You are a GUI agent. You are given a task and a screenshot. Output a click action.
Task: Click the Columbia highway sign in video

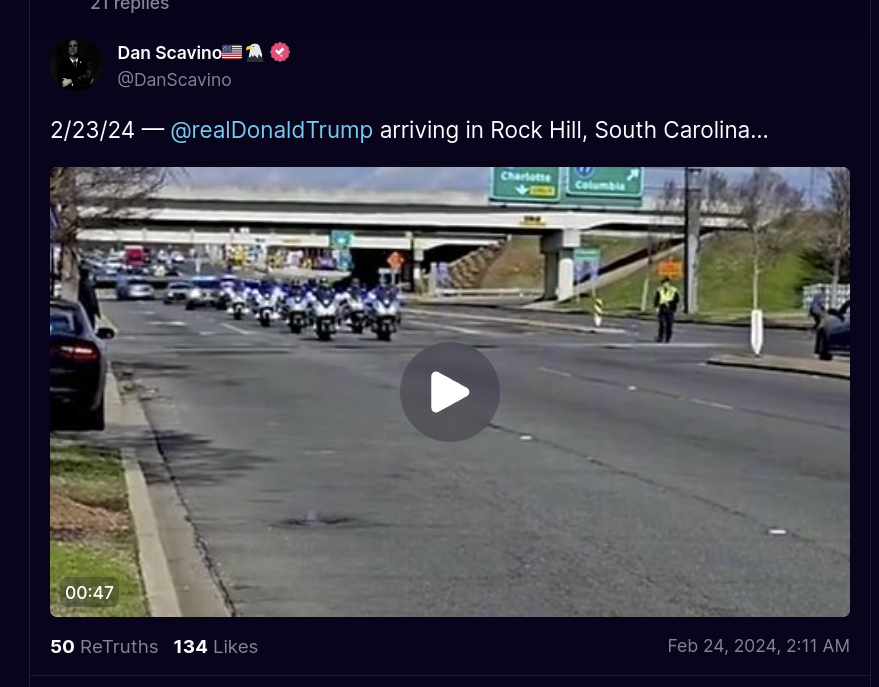click(x=605, y=182)
